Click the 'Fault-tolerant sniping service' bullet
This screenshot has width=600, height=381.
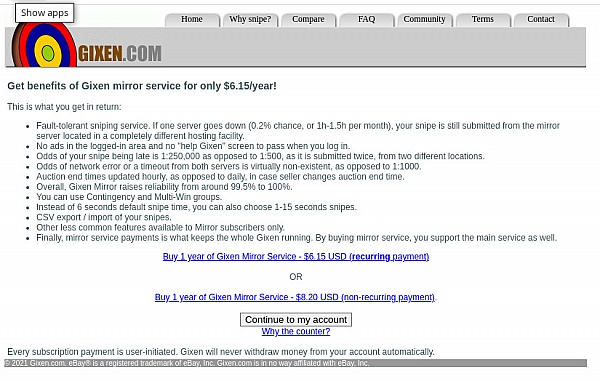tap(298, 131)
